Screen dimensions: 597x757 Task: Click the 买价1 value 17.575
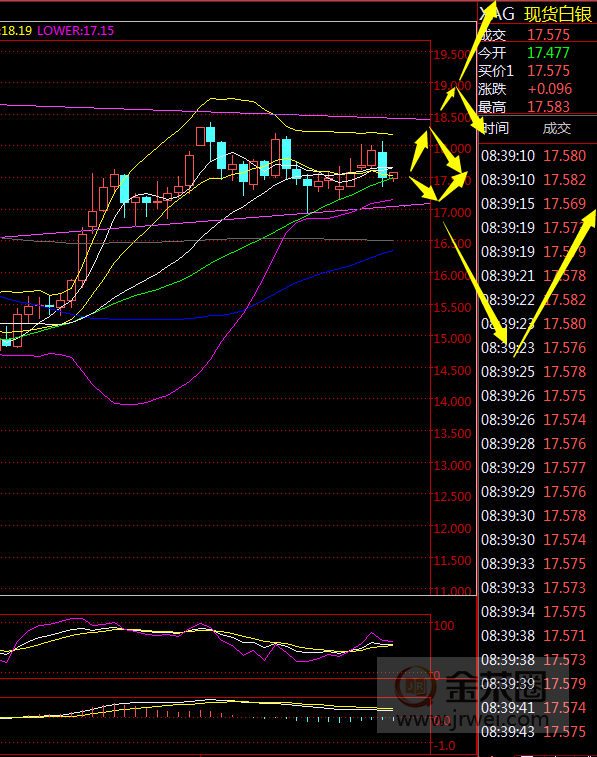[548, 71]
